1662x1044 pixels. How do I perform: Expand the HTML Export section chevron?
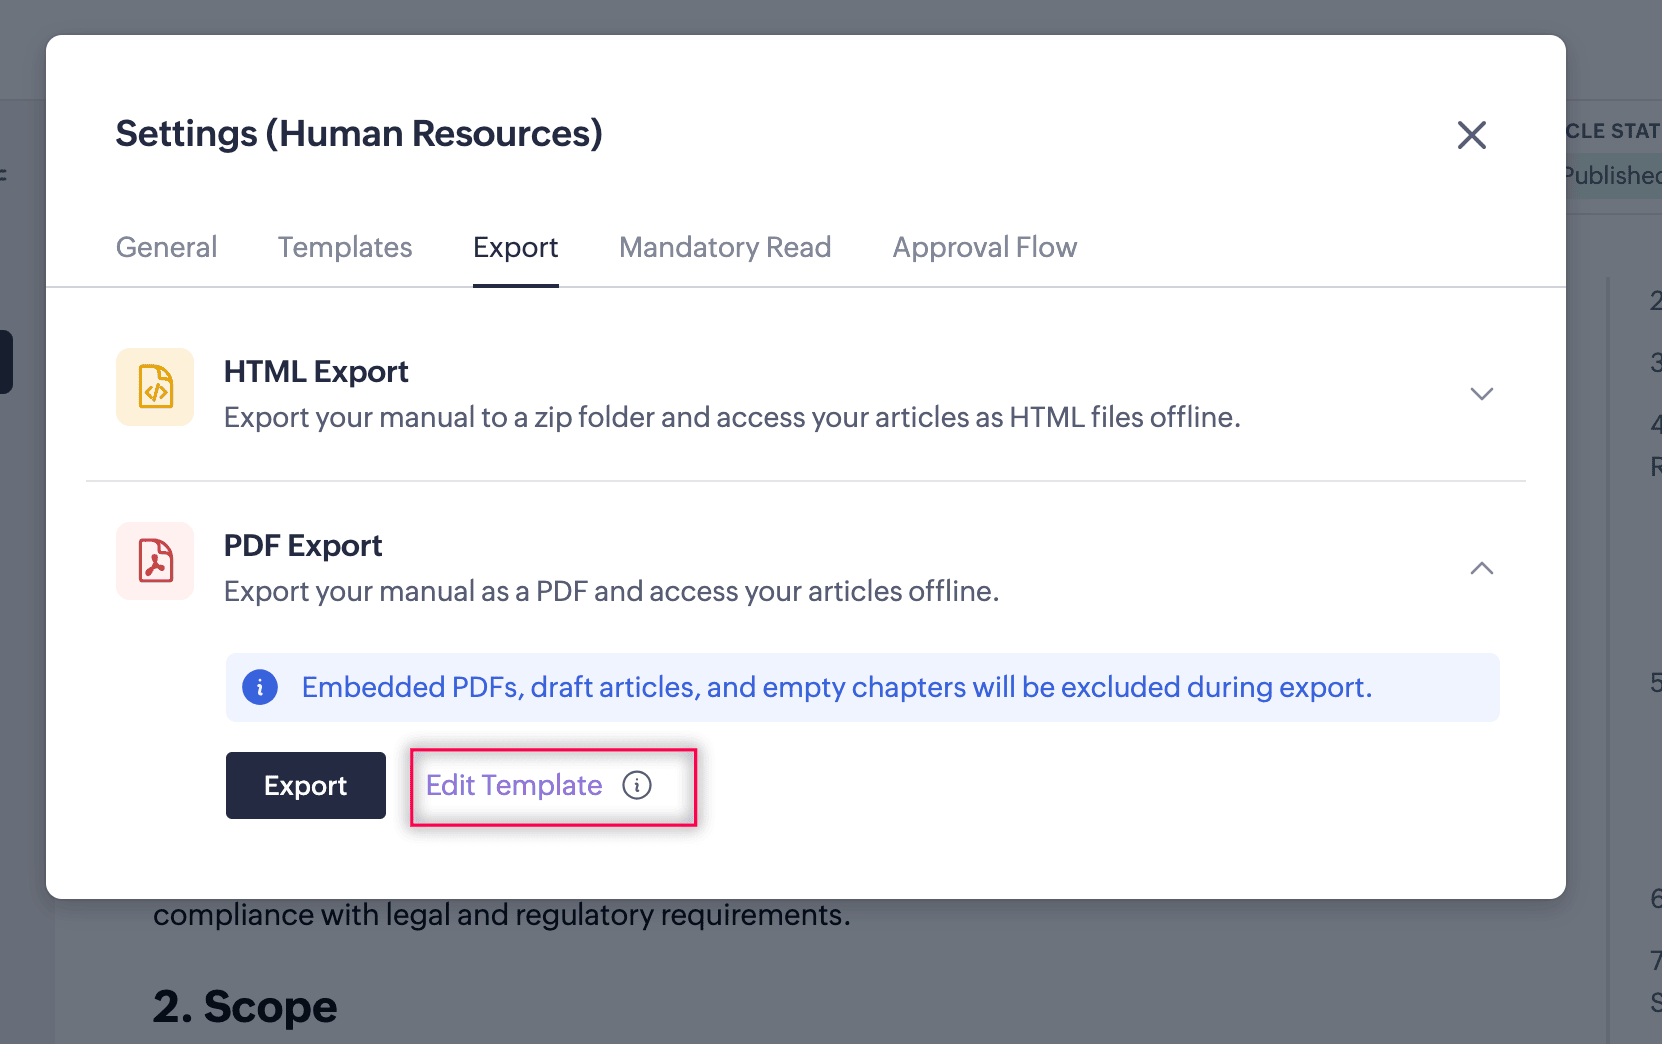point(1481,394)
